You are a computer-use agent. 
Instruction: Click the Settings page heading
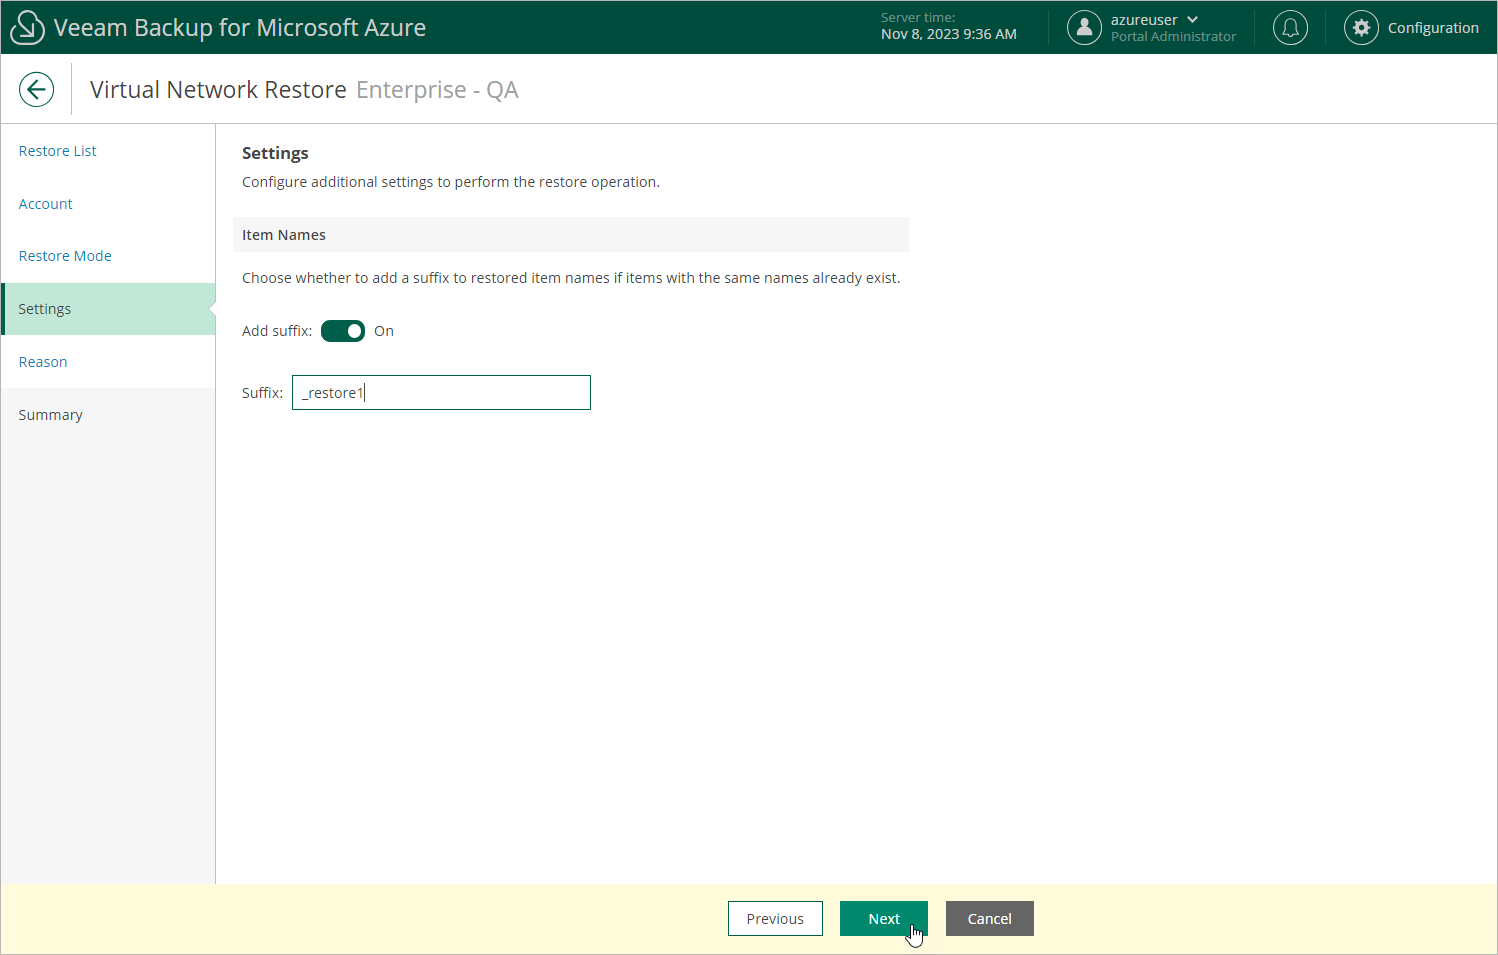click(275, 153)
